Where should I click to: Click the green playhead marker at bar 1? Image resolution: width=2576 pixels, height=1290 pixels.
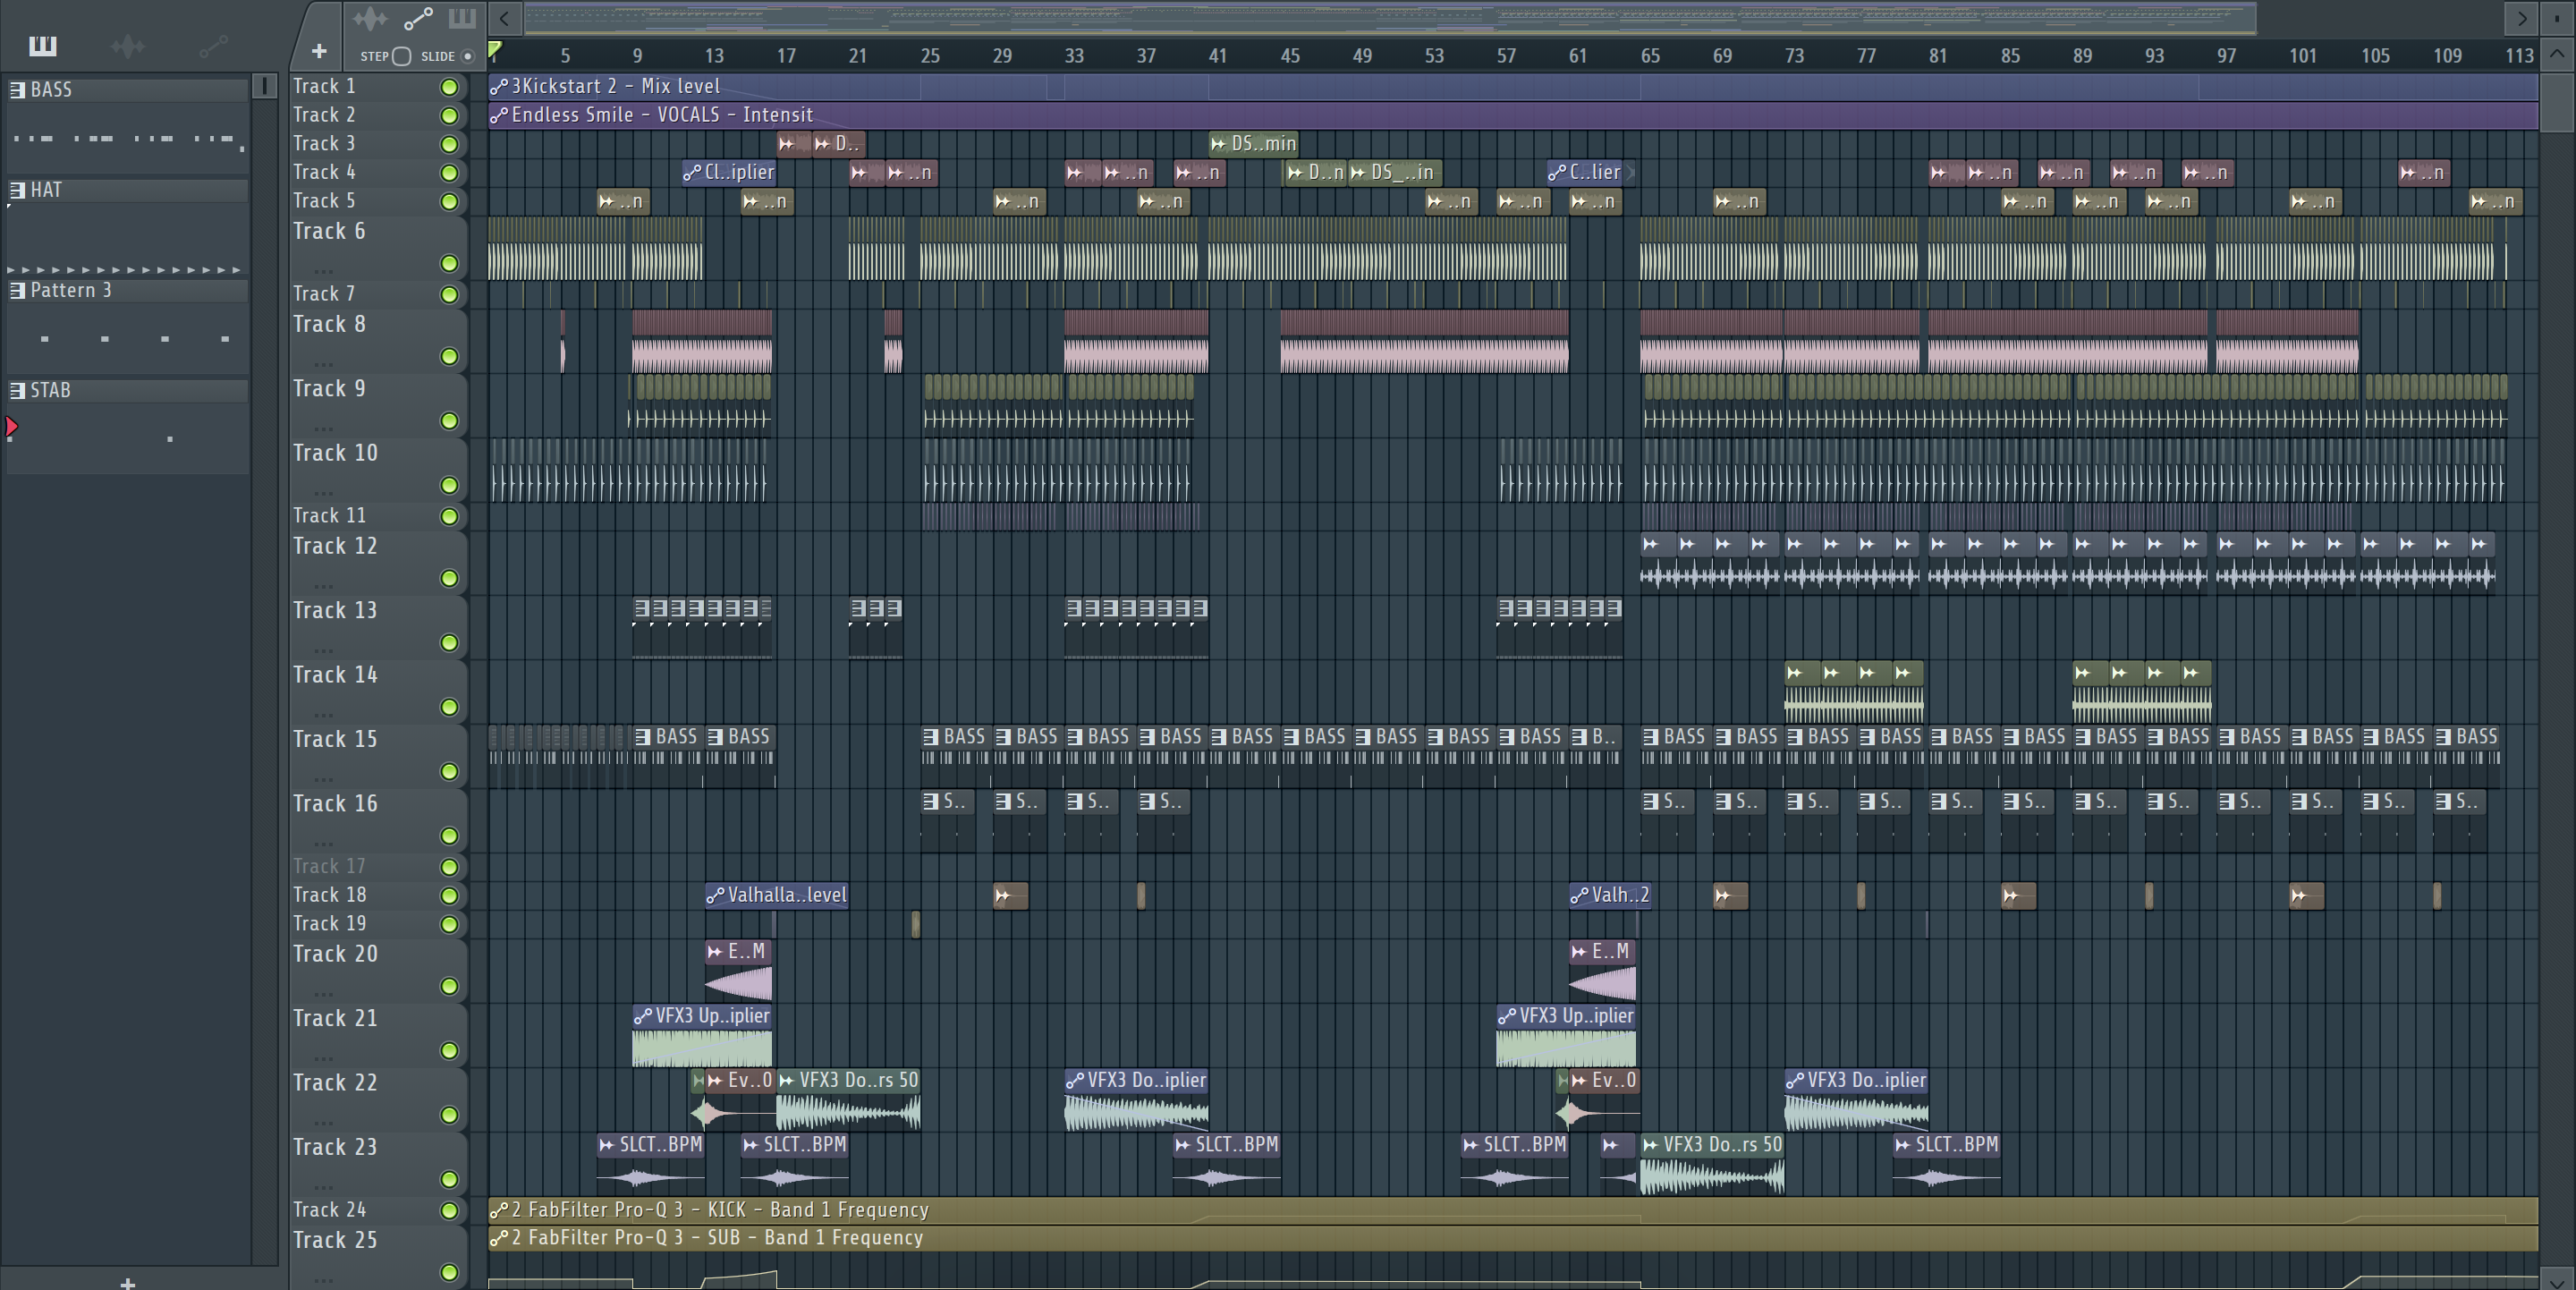[x=494, y=49]
